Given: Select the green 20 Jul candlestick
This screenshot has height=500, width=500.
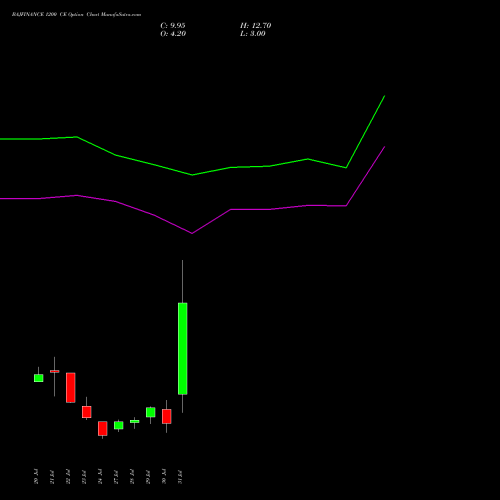Looking at the screenshot, I should click(38, 378).
